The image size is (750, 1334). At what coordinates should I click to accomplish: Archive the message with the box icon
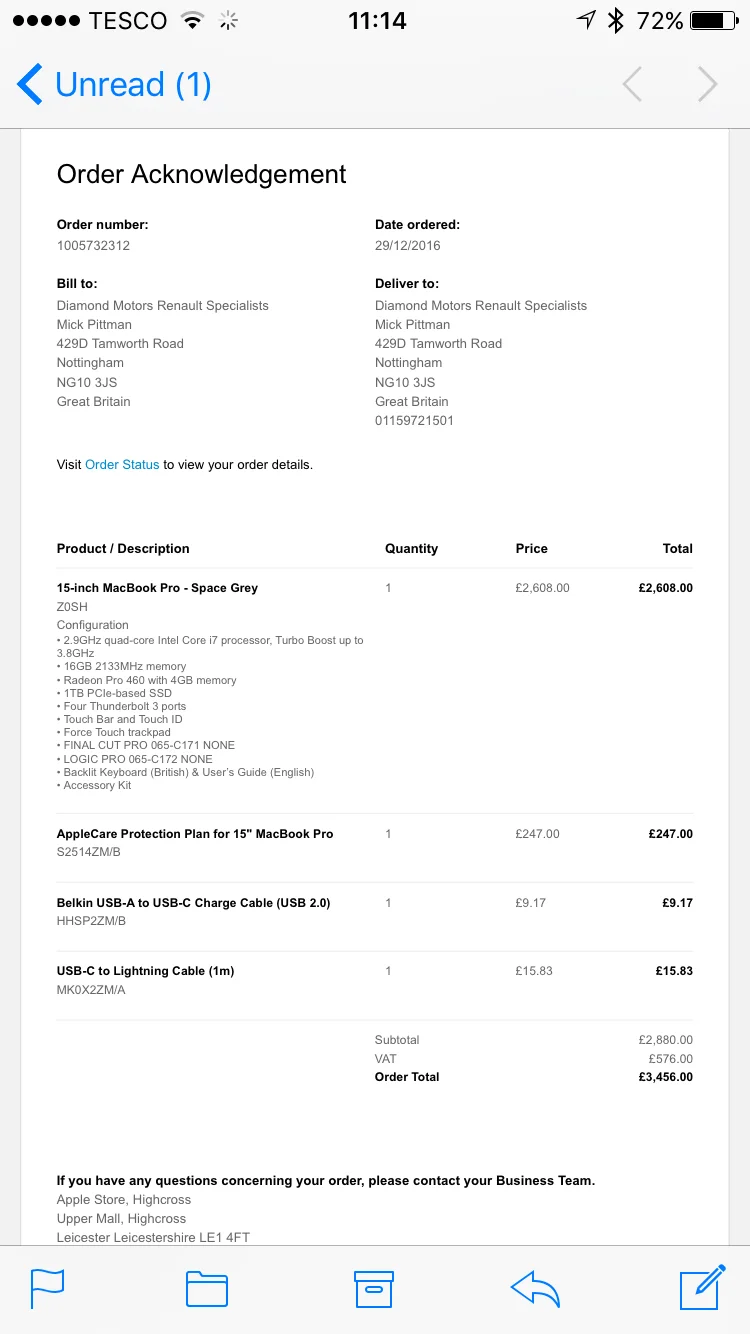click(374, 1289)
